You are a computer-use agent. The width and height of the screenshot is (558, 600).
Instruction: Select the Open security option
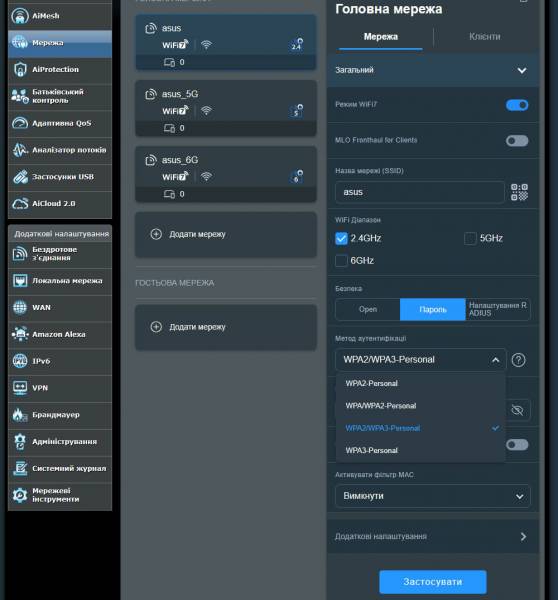click(368, 310)
